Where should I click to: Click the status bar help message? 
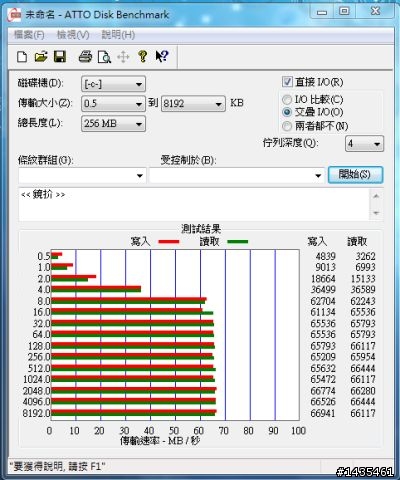point(57,466)
